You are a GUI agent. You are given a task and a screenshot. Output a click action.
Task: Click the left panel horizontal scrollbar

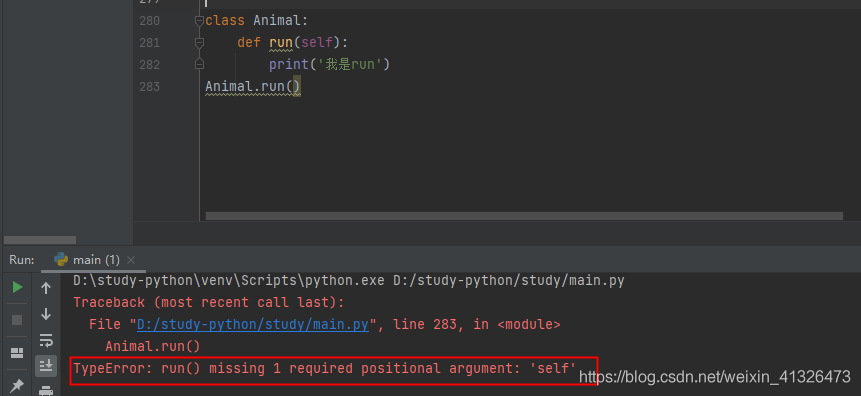coord(40,240)
